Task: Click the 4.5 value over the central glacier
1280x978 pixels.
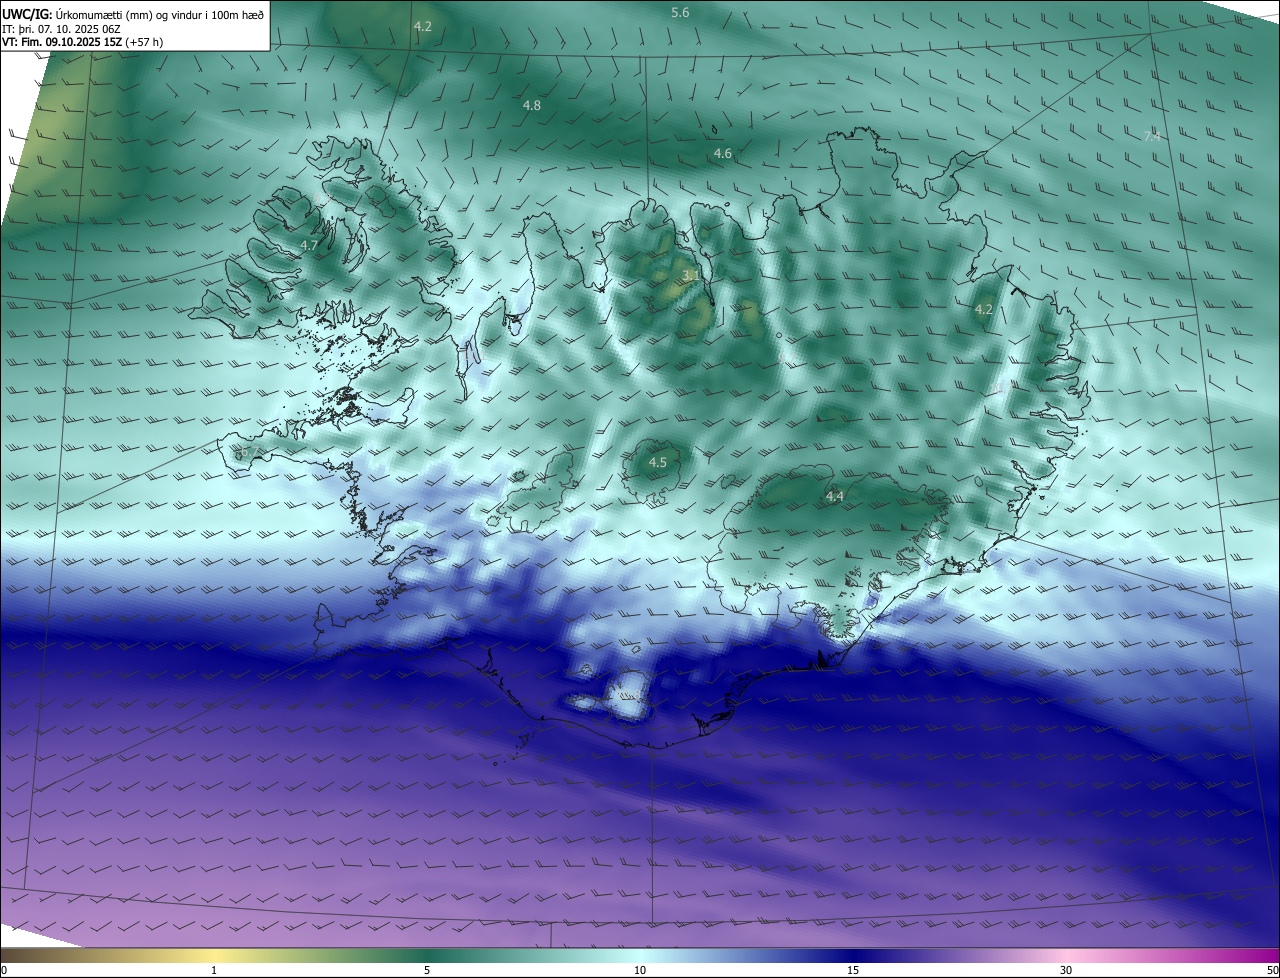Action: 657,463
